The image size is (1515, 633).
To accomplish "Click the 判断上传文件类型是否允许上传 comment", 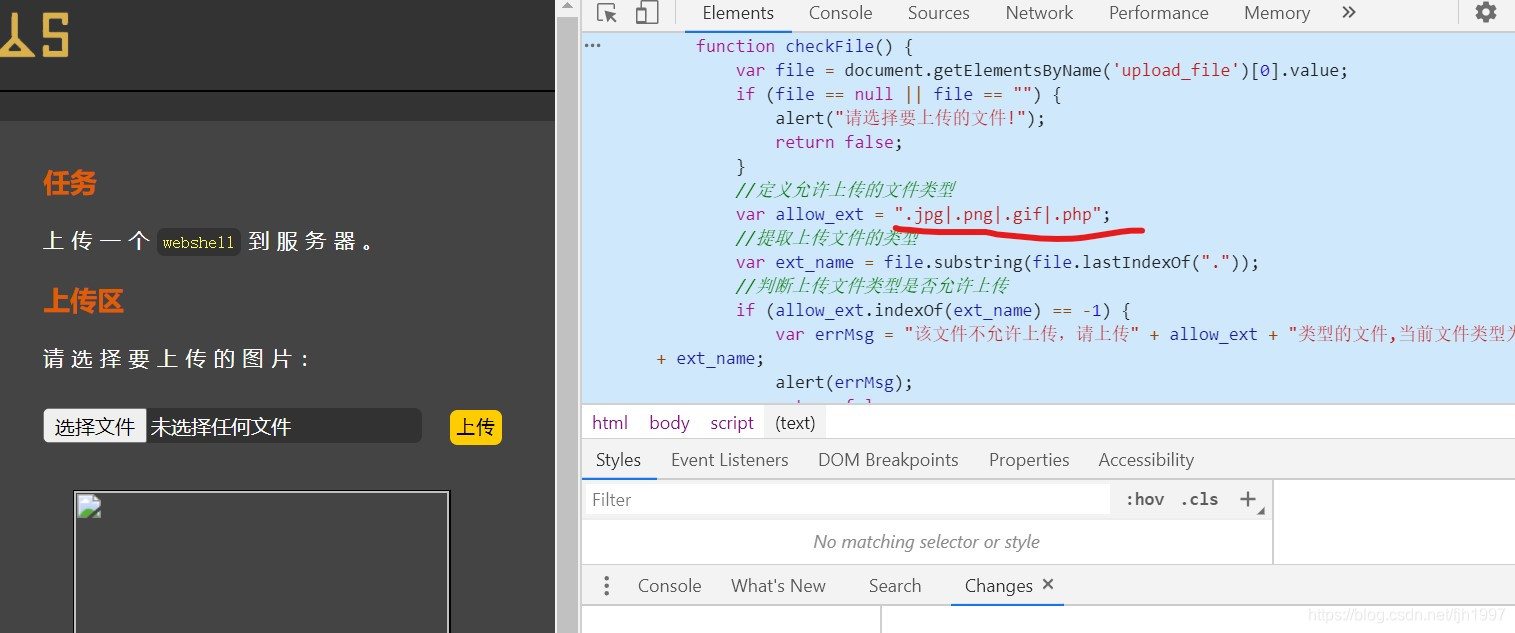I will [872, 286].
